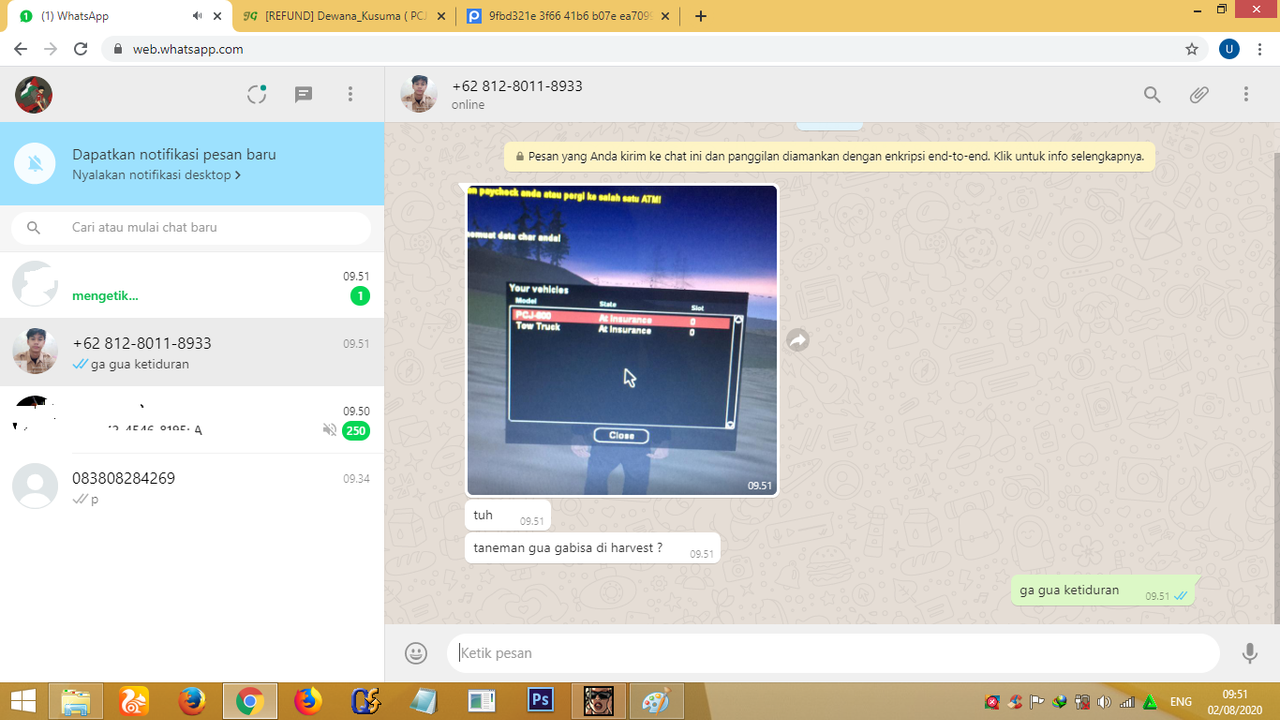Switch to the 9fbd321e tab
This screenshot has width=1280, height=720.
point(567,16)
